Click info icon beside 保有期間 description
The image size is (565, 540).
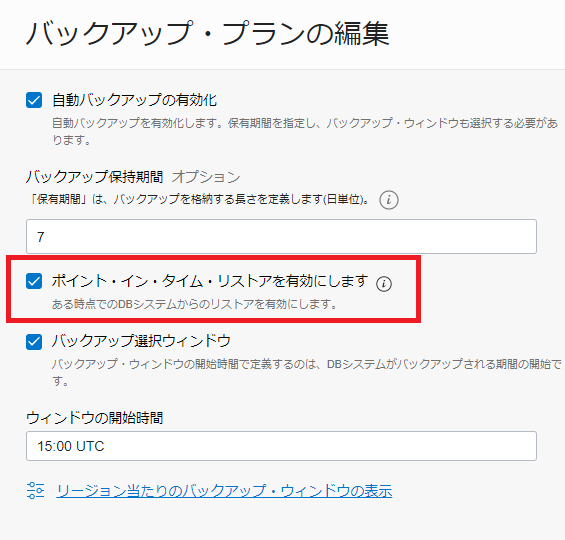(389, 200)
